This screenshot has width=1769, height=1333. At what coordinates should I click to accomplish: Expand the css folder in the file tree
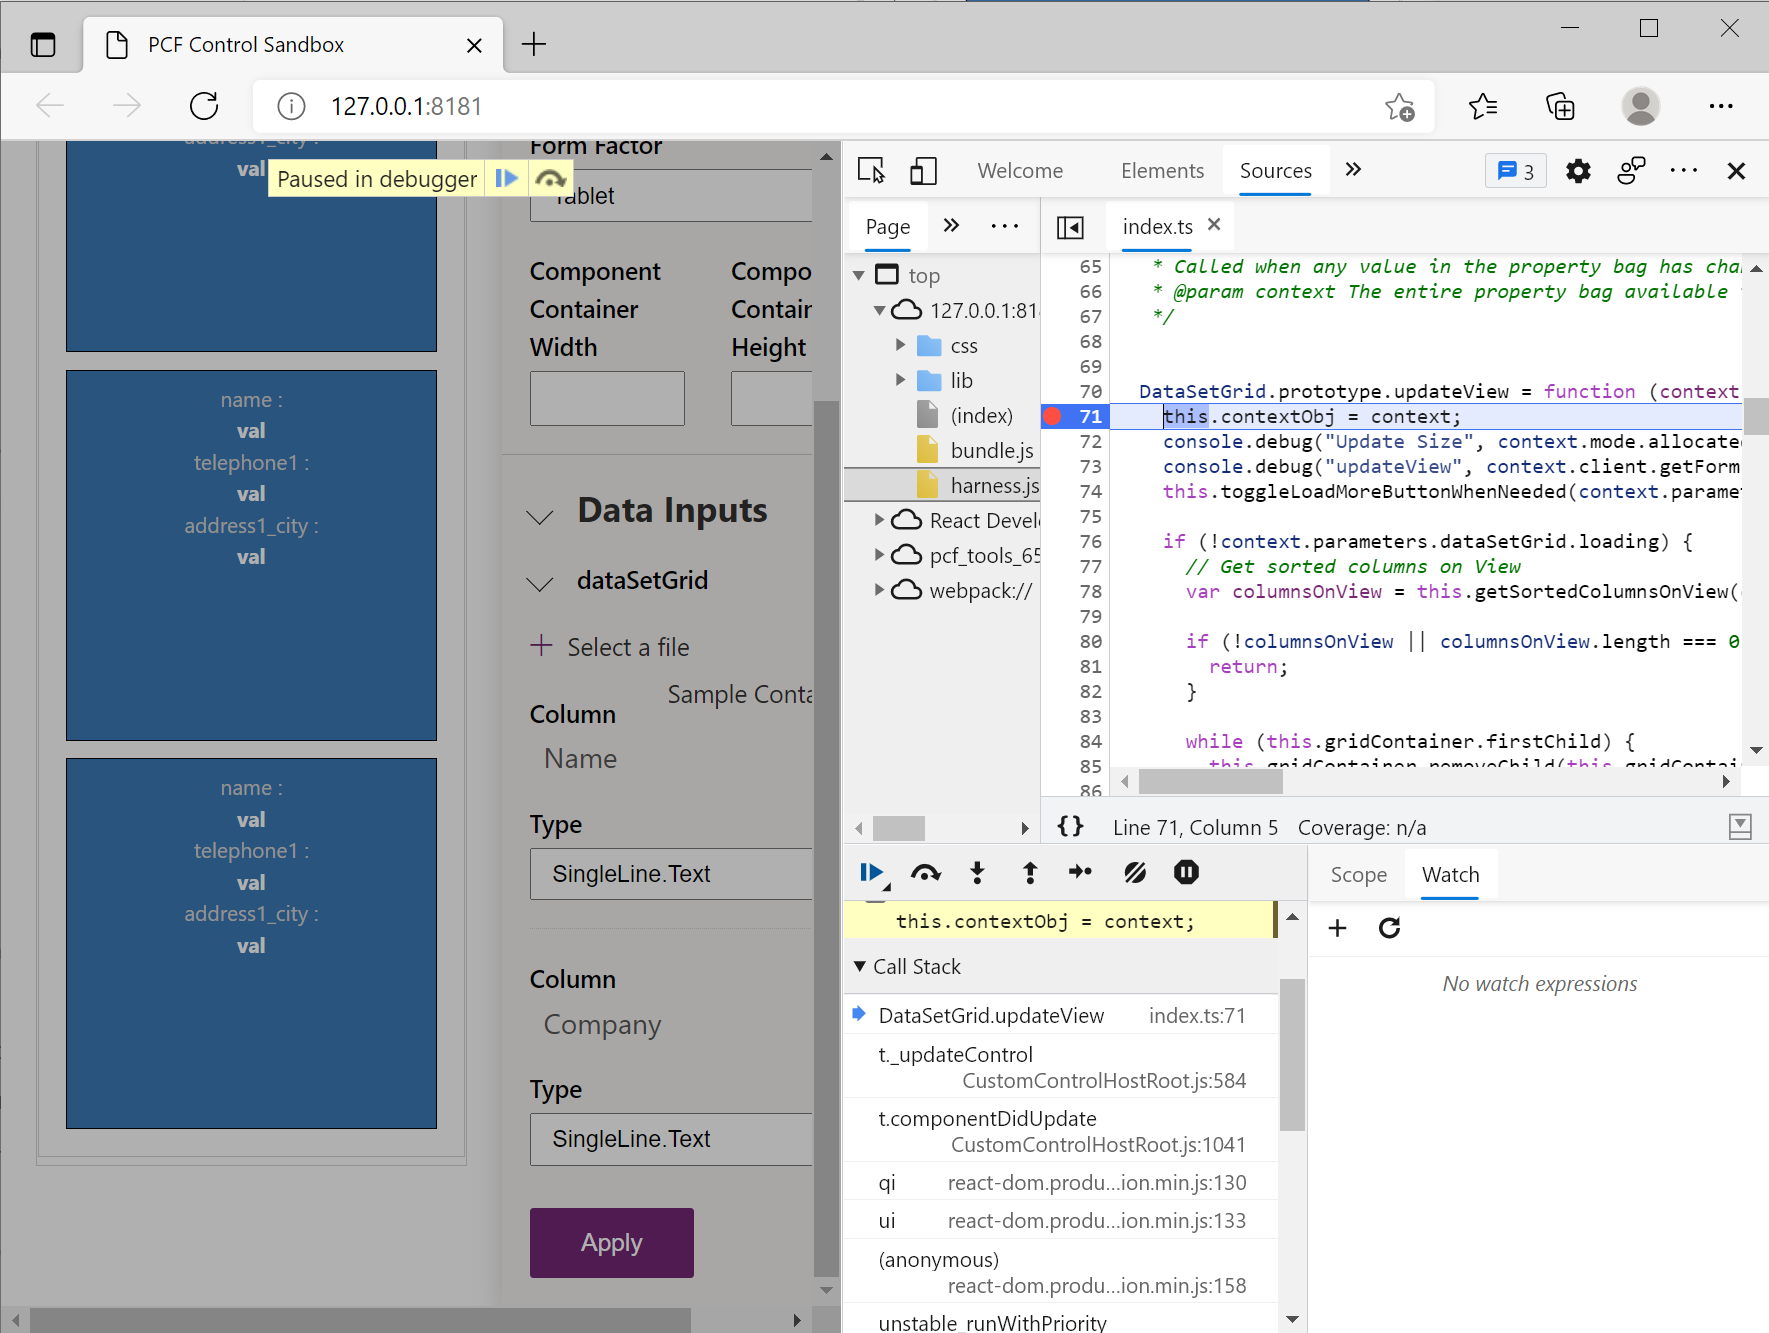tap(899, 345)
